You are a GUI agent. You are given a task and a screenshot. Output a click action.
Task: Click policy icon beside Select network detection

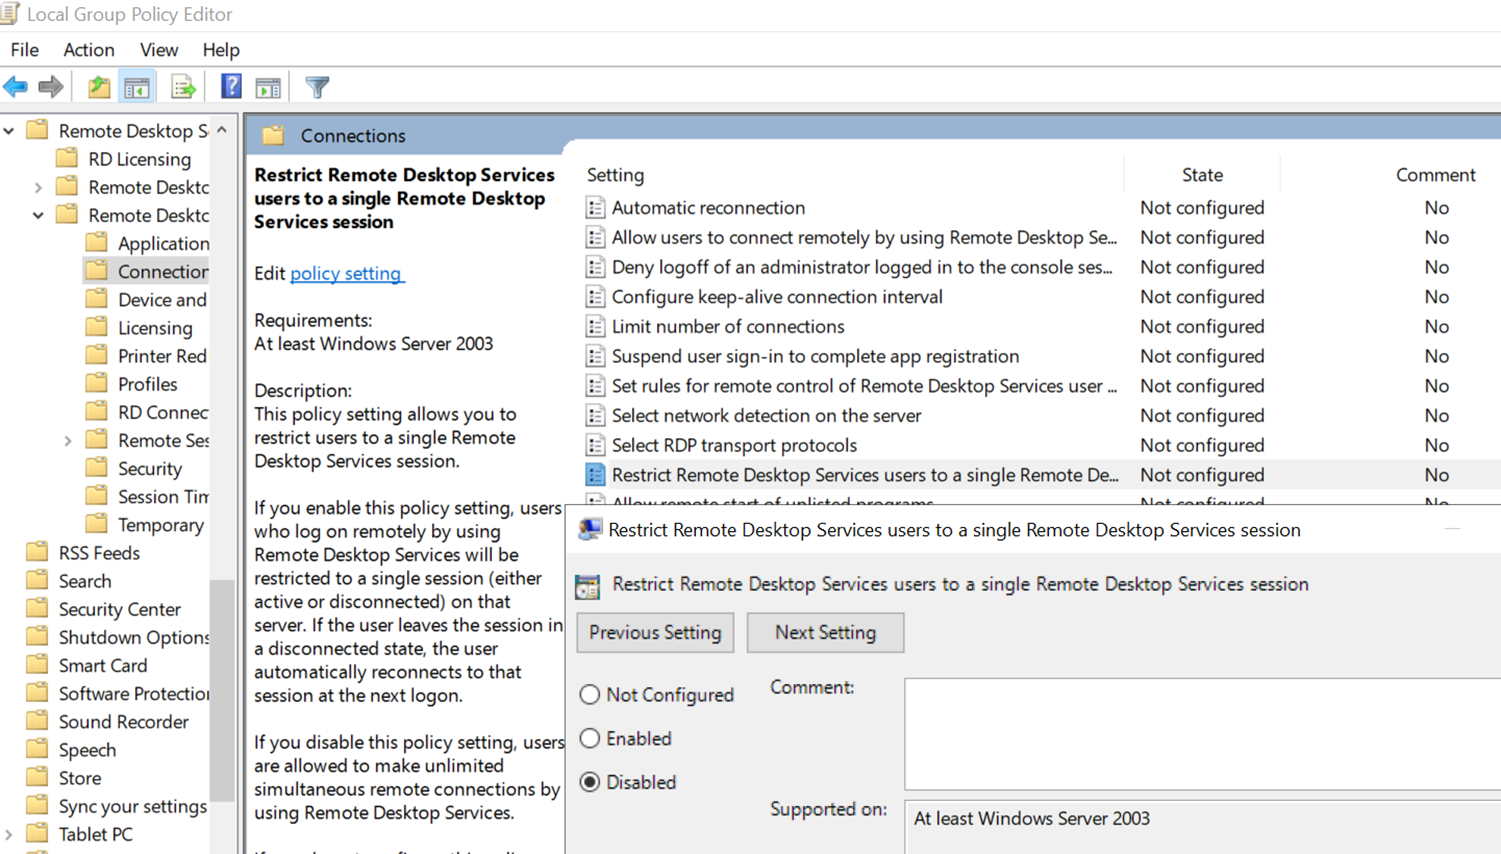(x=595, y=416)
